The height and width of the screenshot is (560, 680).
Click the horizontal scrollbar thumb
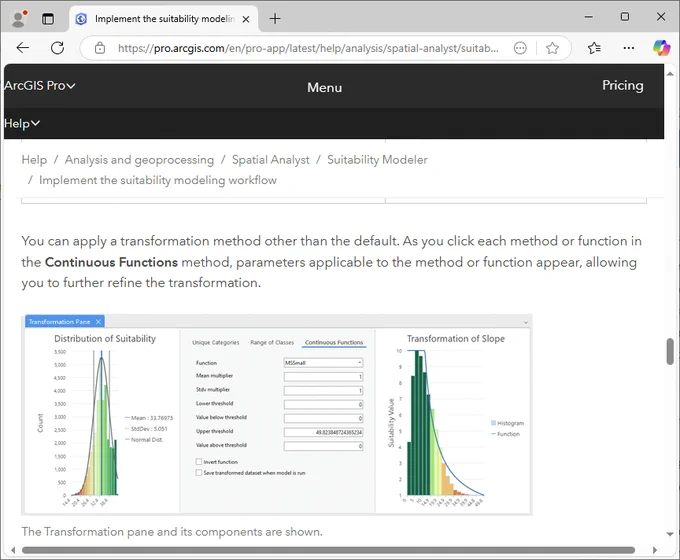point(328,550)
